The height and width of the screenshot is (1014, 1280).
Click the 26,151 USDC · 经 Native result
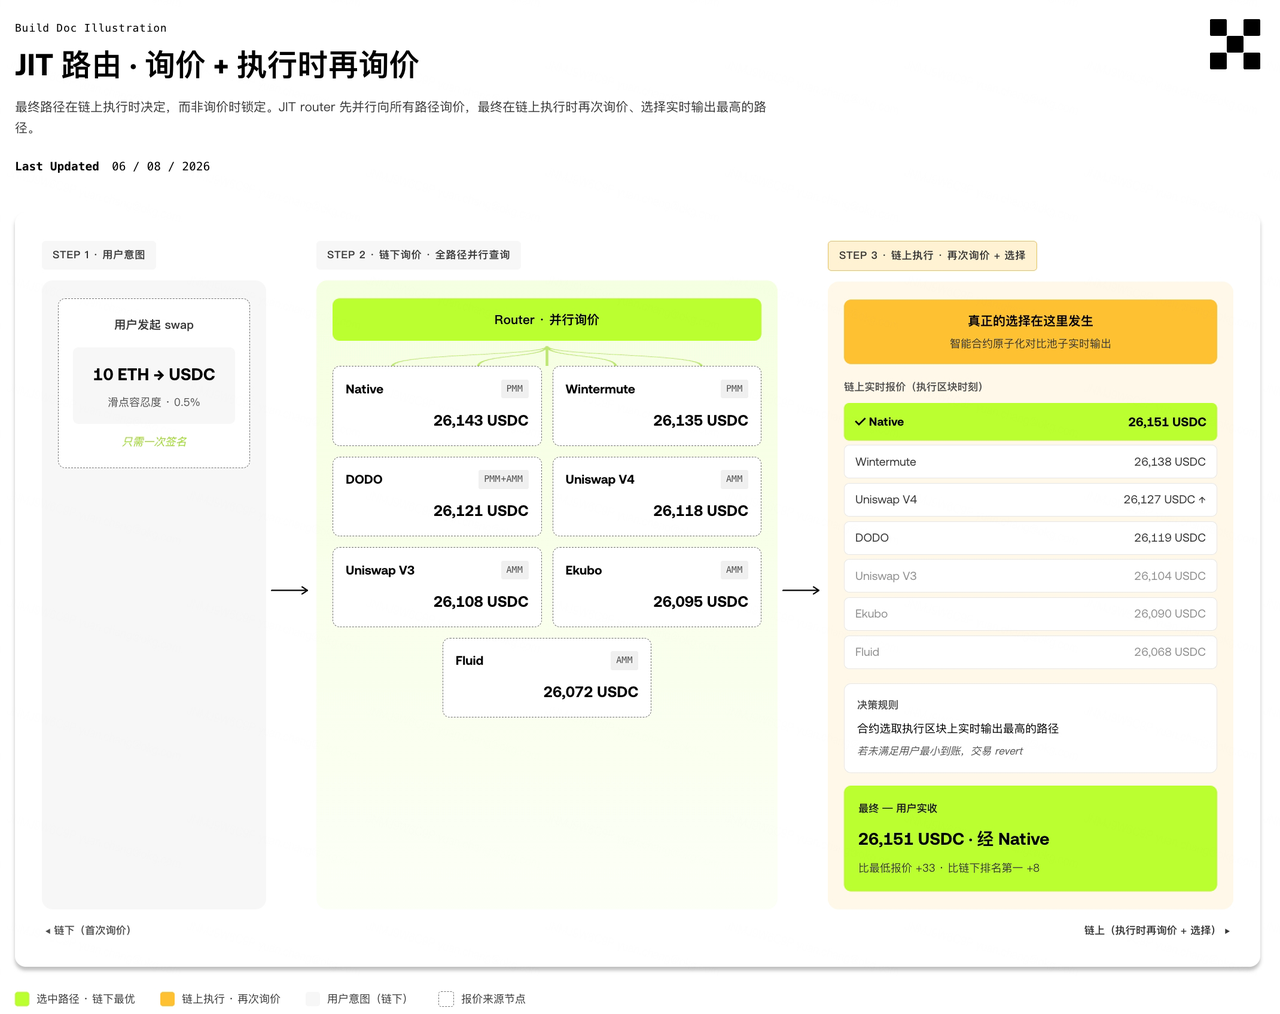coord(954,839)
